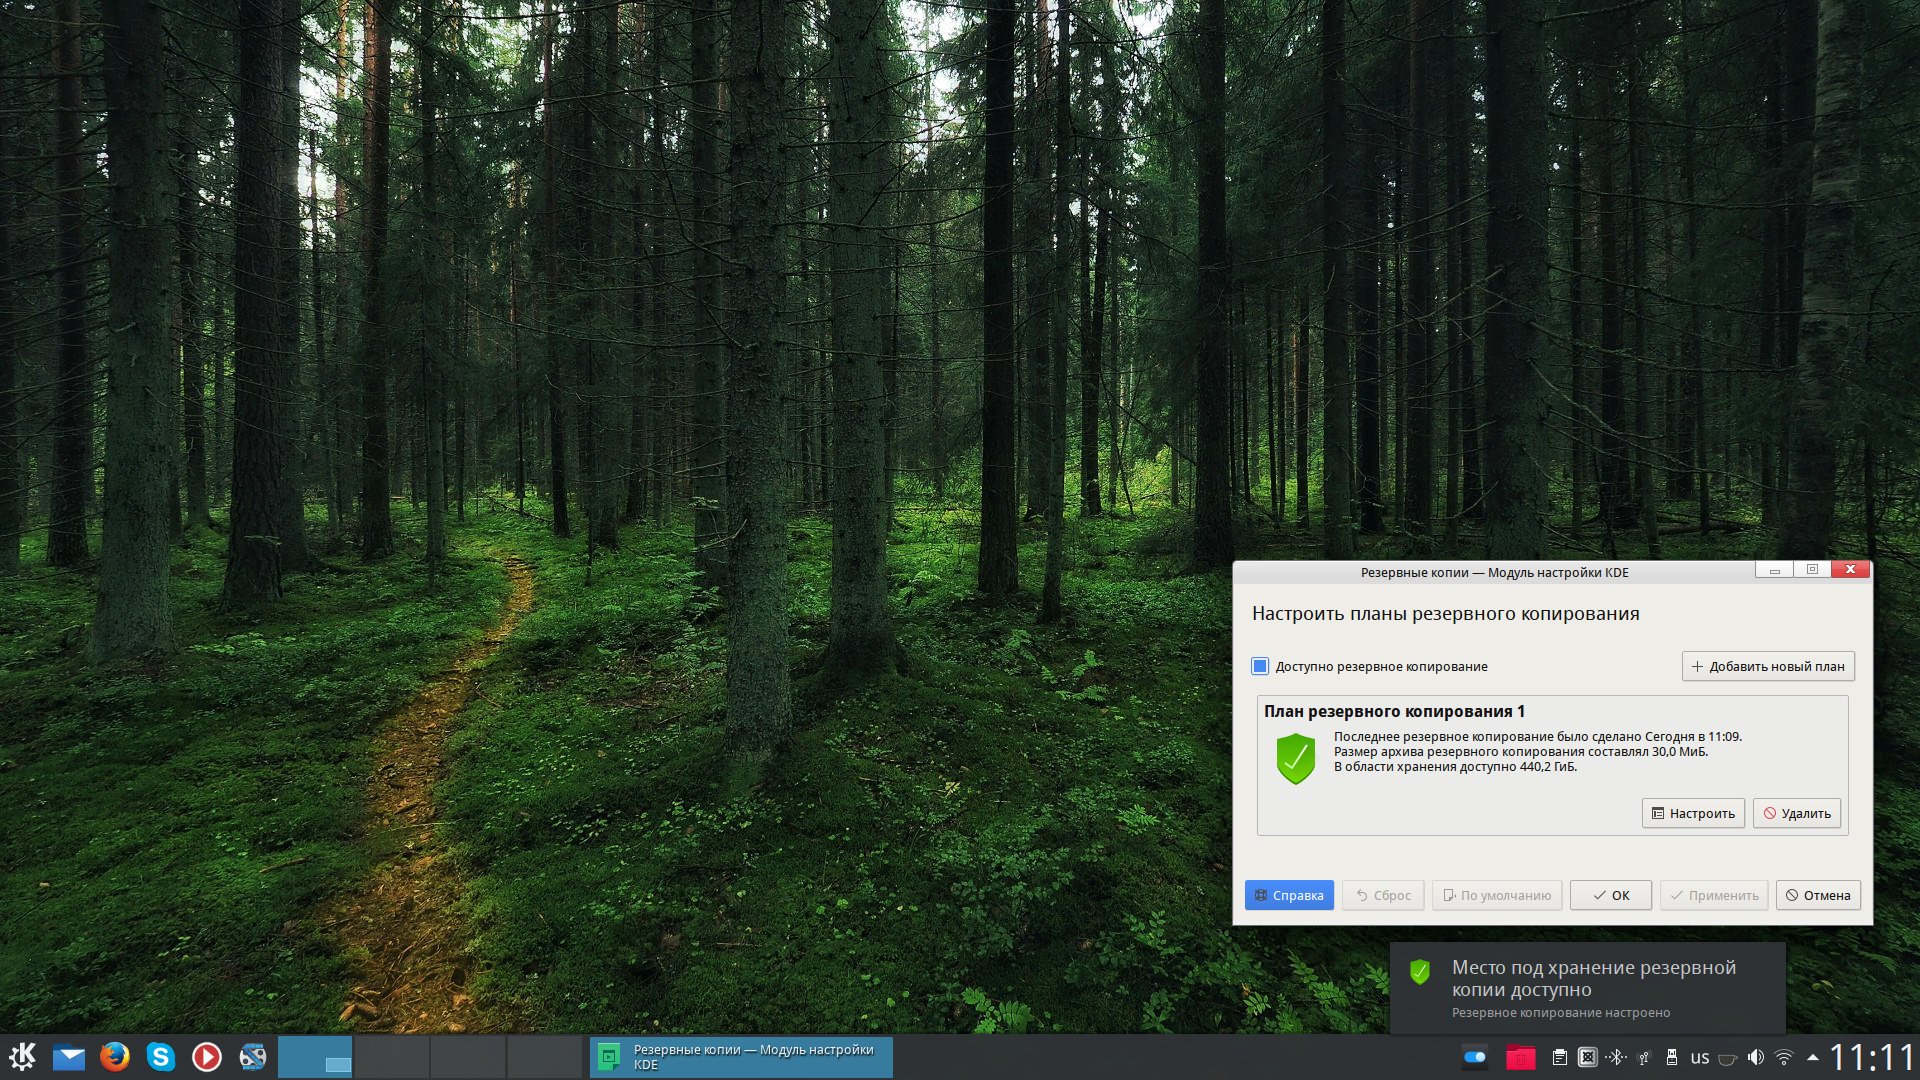Toggle the 'Доступно резервное копирование' checkbox
This screenshot has height=1080, width=1920.
point(1260,666)
